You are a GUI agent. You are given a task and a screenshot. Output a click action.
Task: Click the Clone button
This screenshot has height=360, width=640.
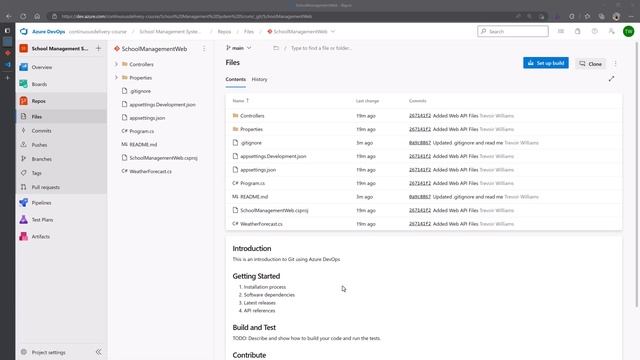pos(591,64)
